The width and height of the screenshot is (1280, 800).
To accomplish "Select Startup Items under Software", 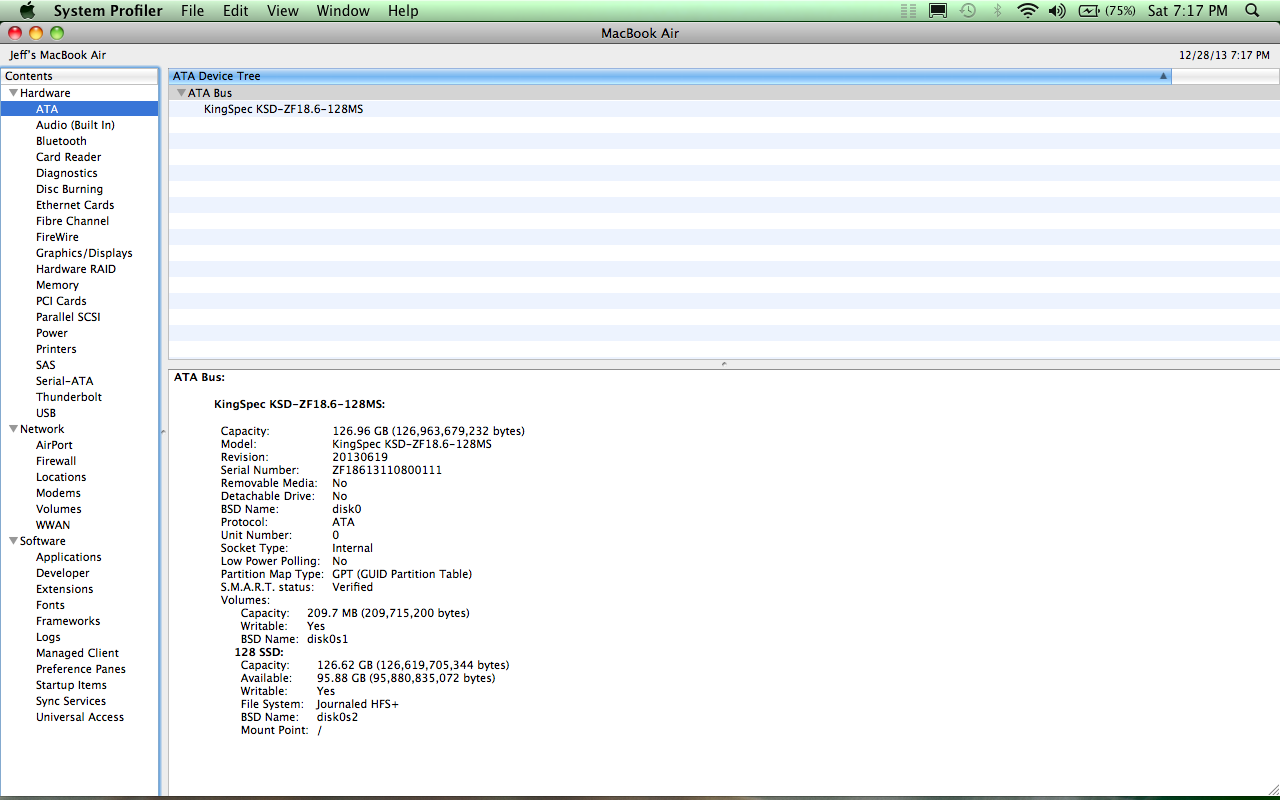I will point(71,685).
